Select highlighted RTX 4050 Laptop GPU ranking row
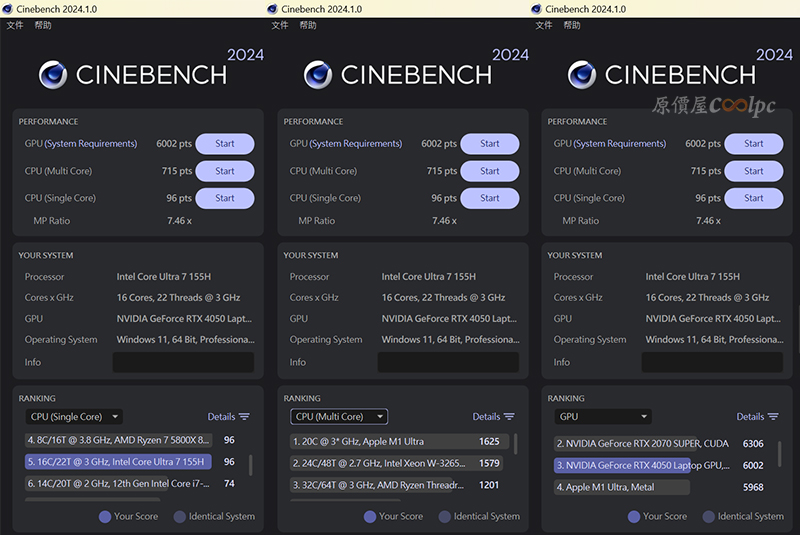Screen dimensions: 800x535 point(660,465)
